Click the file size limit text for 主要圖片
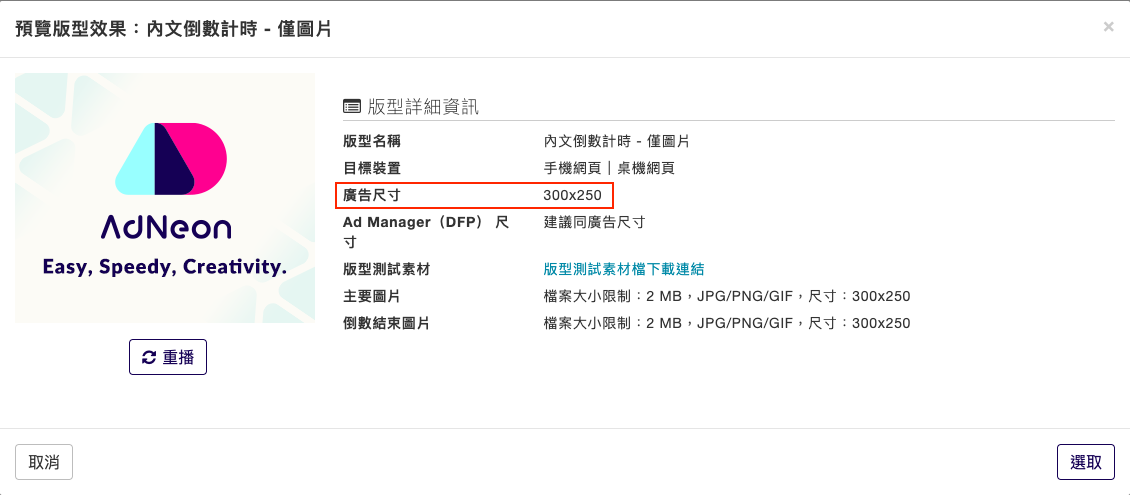The height and width of the screenshot is (495, 1130). point(727,296)
